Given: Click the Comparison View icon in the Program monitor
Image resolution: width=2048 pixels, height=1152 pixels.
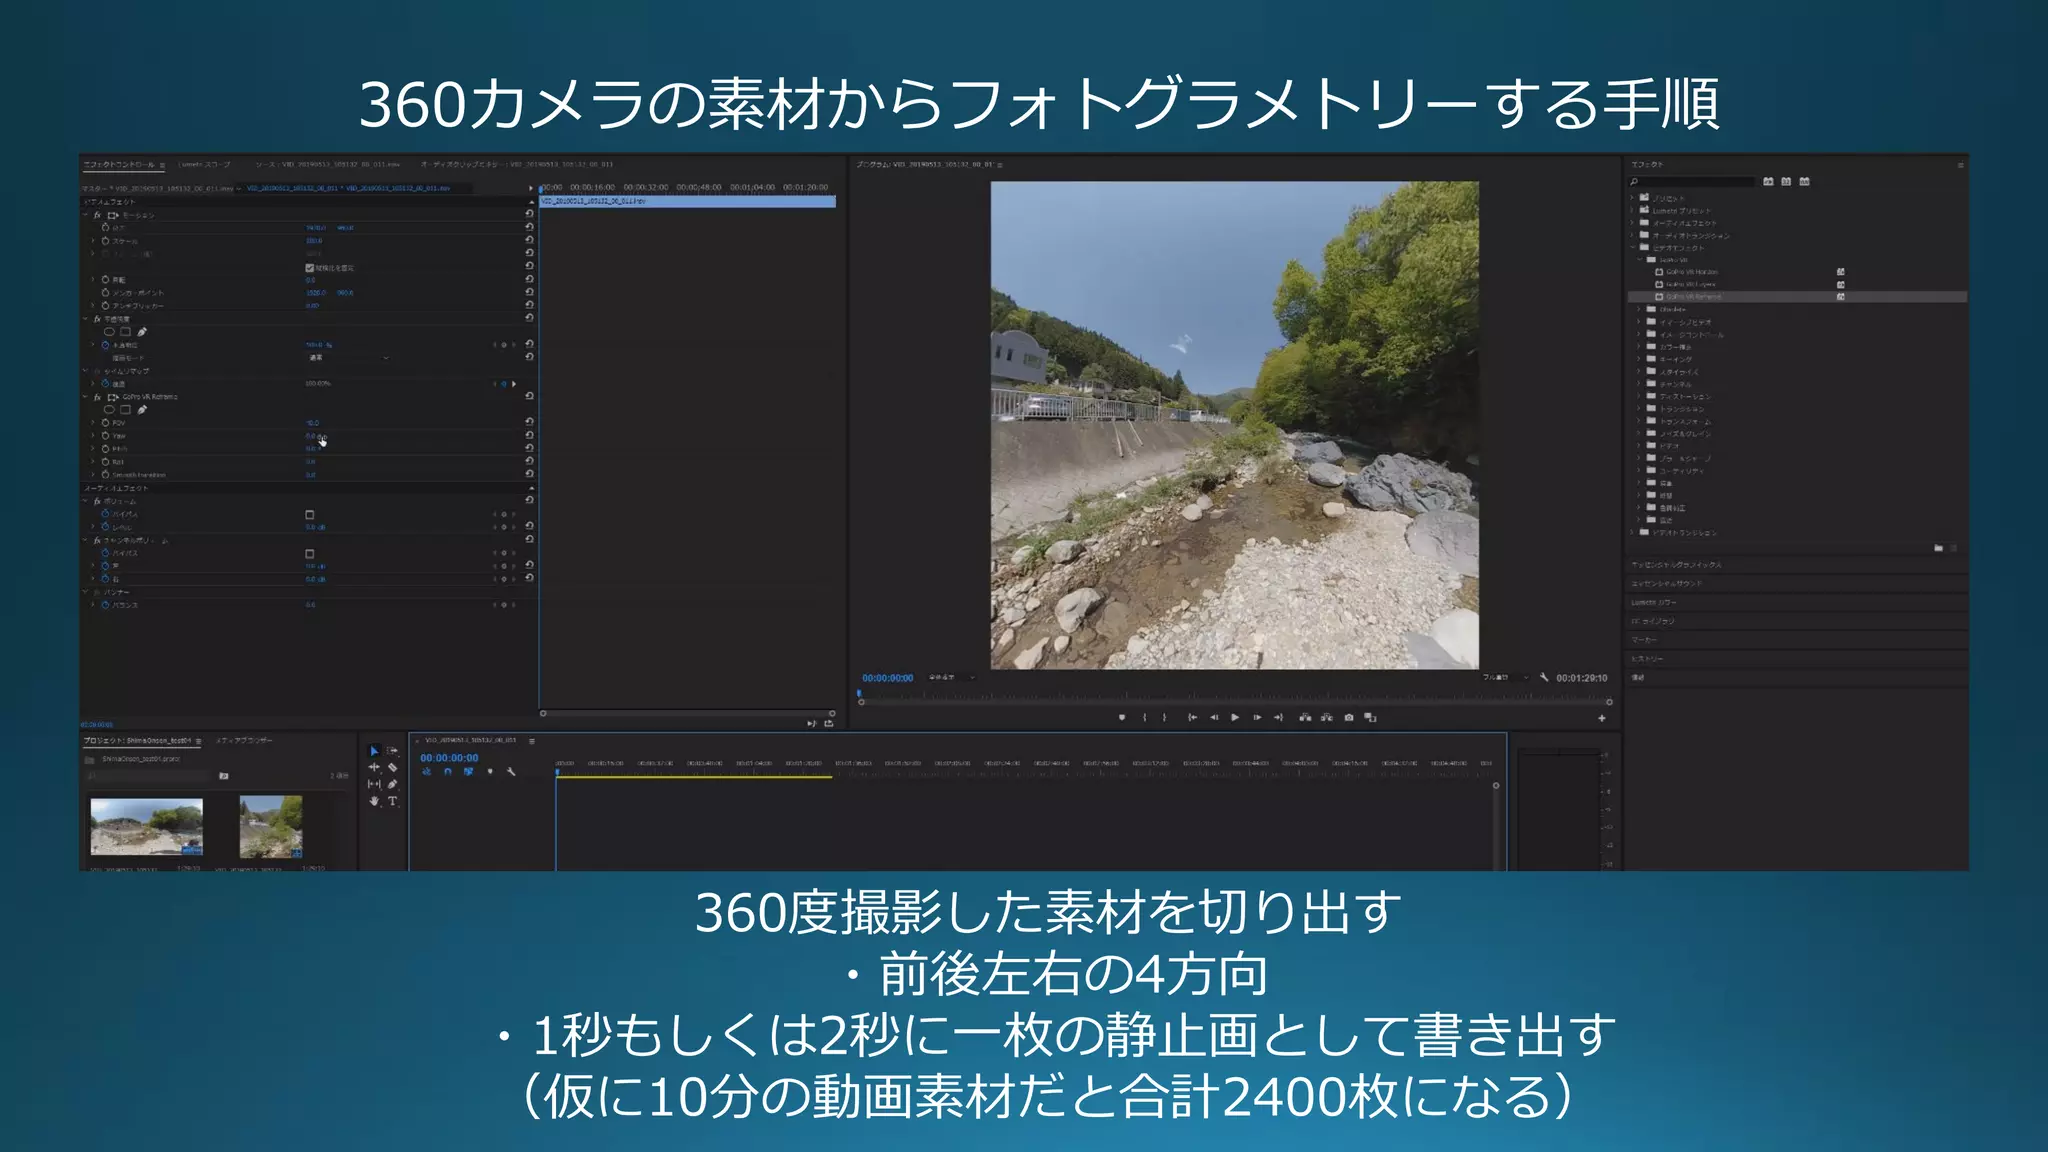Looking at the screenshot, I should [x=1371, y=717].
